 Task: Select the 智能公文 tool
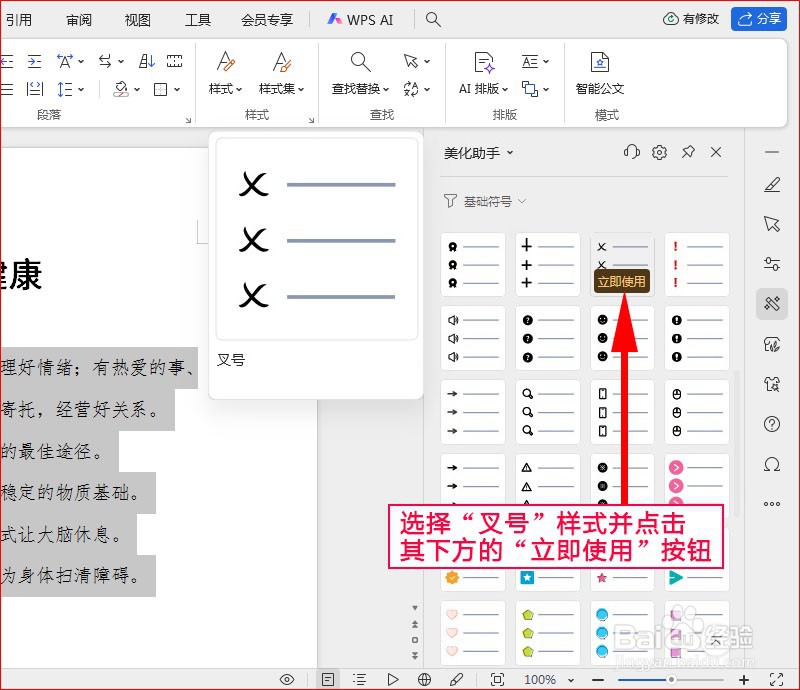[x=600, y=88]
